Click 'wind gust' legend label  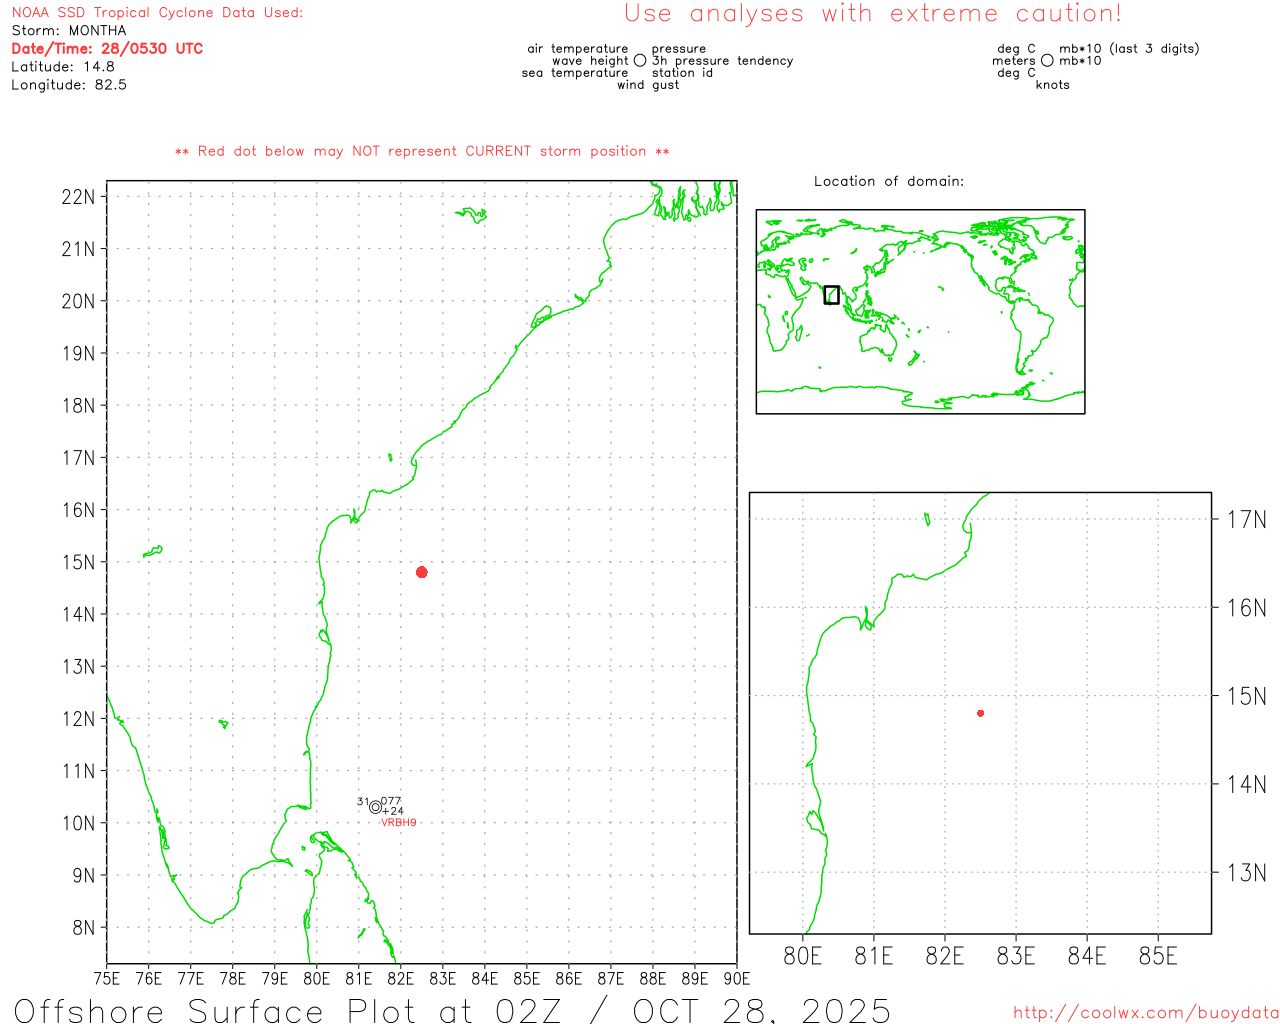(648, 85)
